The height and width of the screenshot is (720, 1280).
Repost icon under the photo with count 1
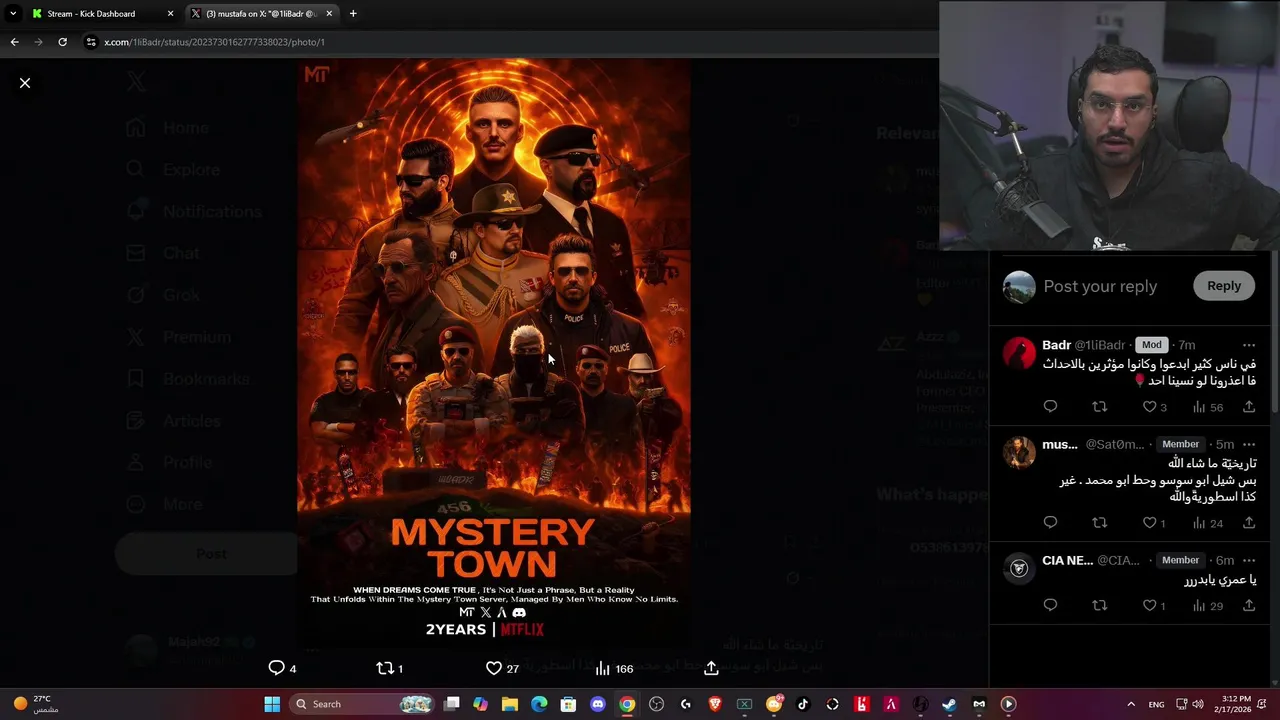385,668
